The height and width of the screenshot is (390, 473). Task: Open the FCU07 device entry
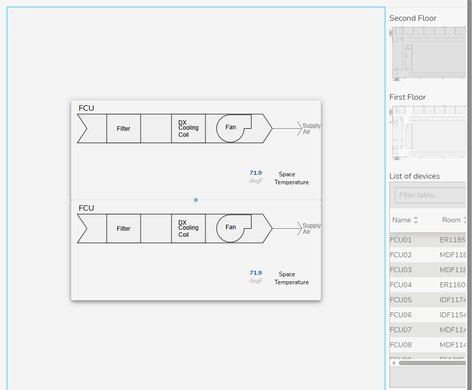coord(428,330)
